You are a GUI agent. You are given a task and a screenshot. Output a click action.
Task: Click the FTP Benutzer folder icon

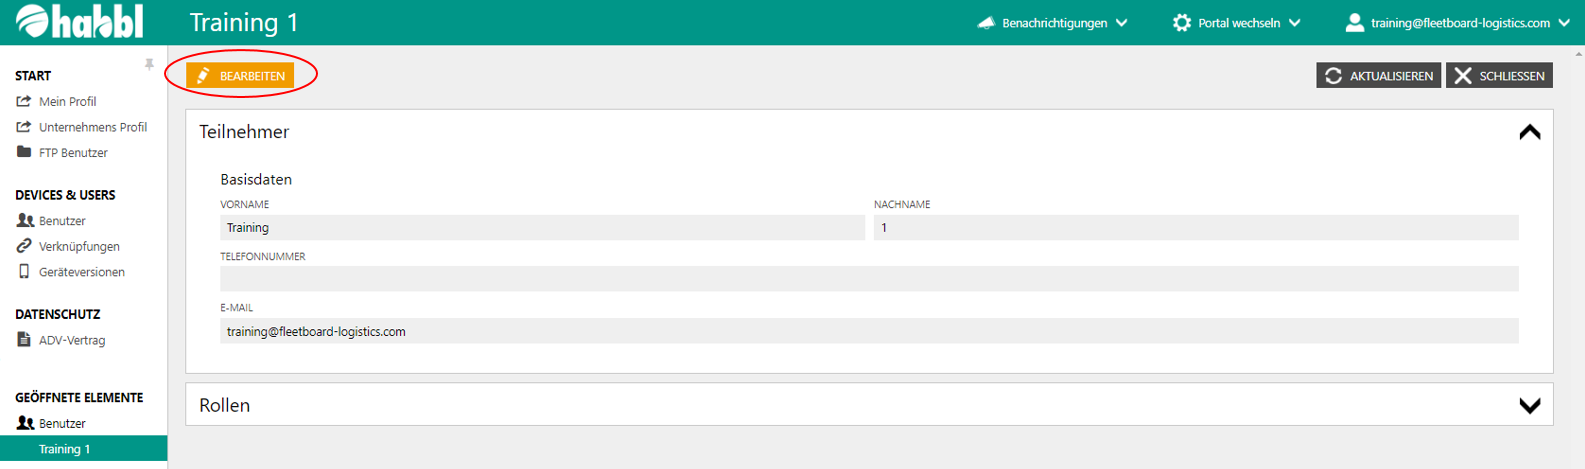point(24,152)
